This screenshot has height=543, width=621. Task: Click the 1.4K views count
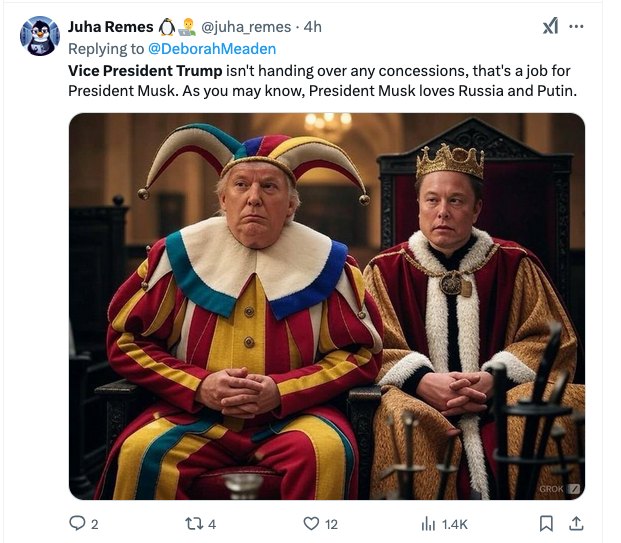coord(453,523)
